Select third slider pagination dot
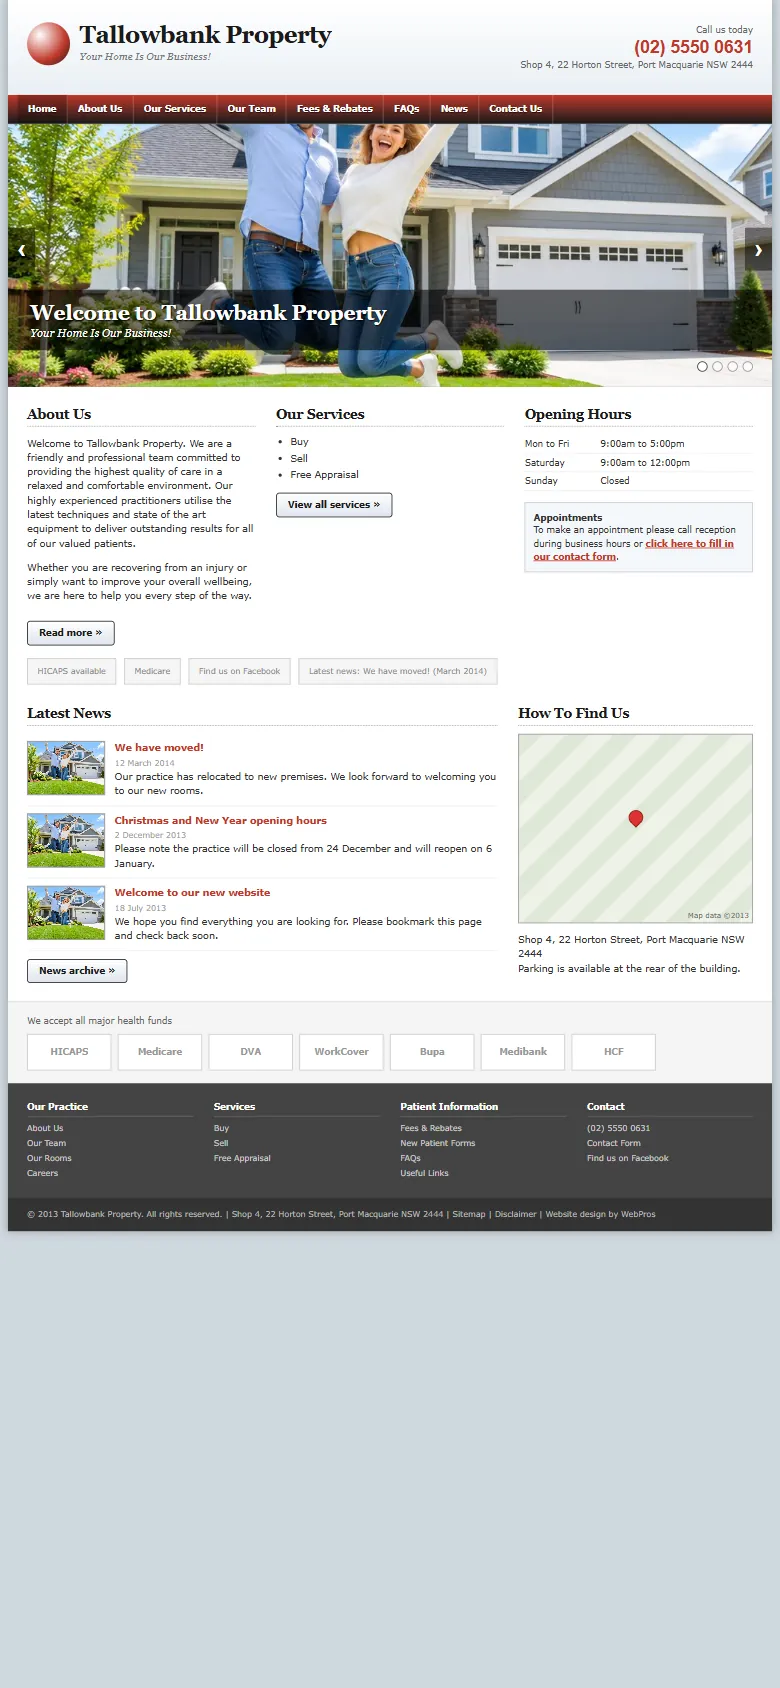 click(x=732, y=366)
